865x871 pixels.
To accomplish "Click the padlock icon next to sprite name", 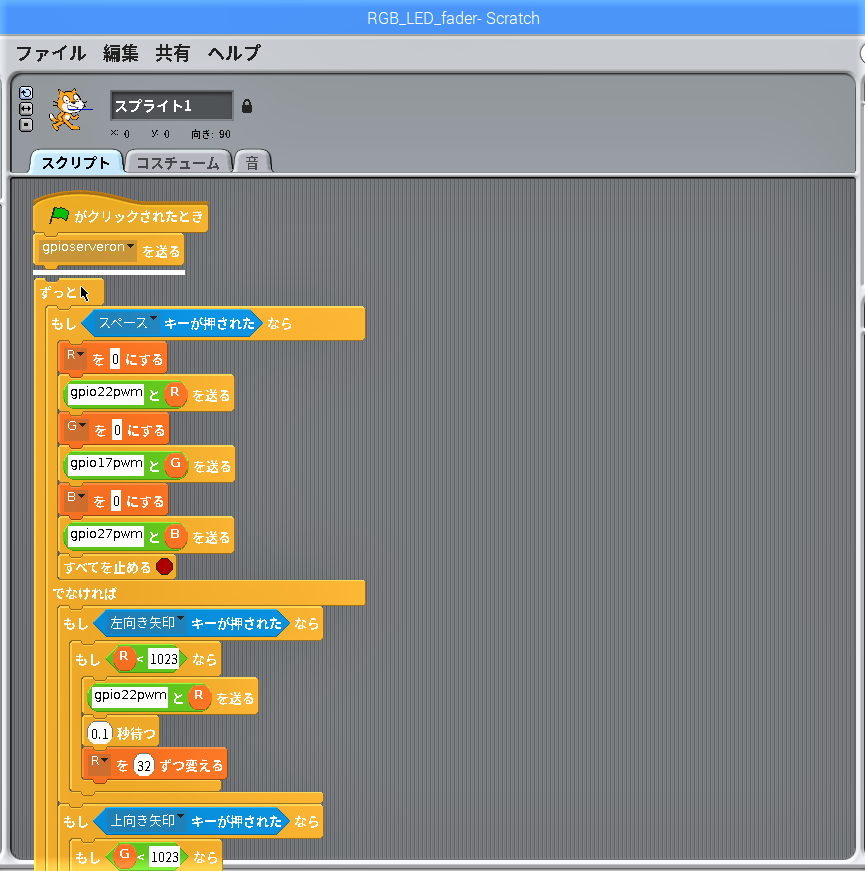I will click(x=247, y=106).
